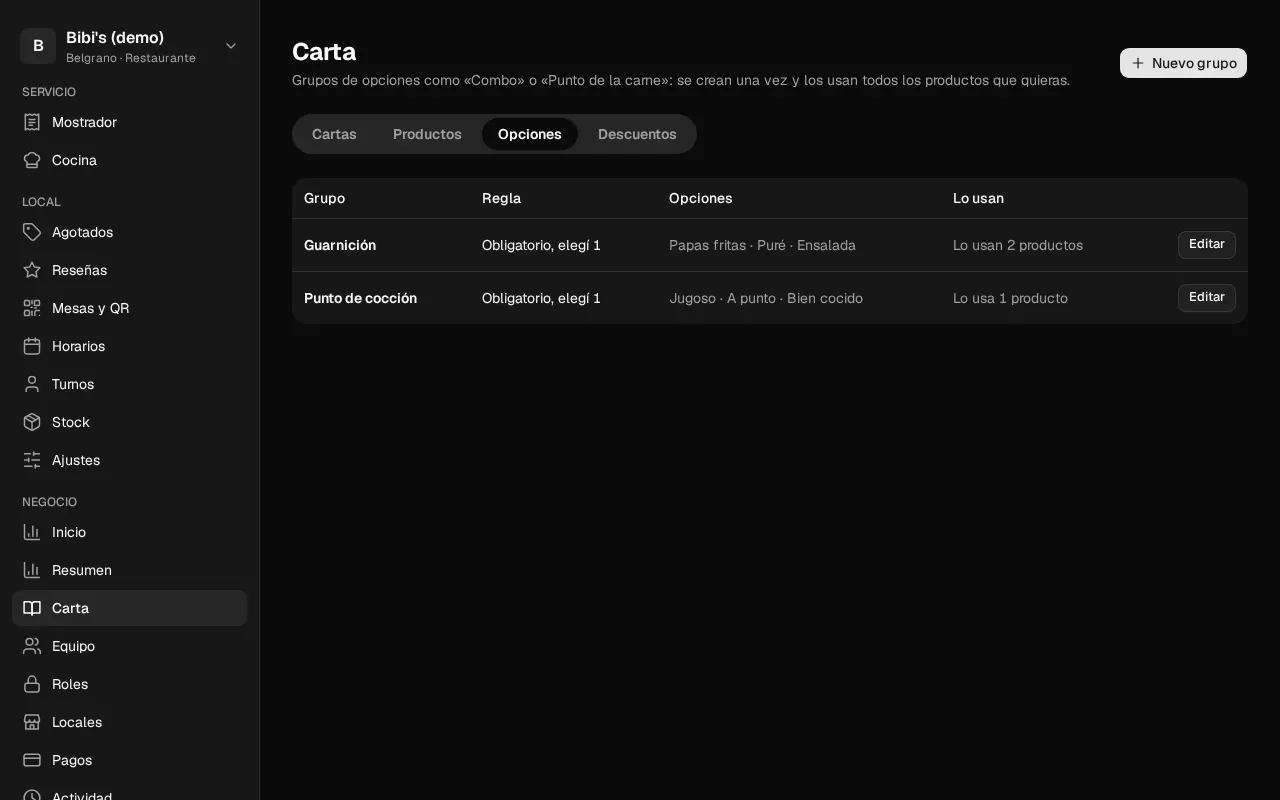Click the Regla column header
The width and height of the screenshot is (1280, 800).
pyautogui.click(x=501, y=198)
